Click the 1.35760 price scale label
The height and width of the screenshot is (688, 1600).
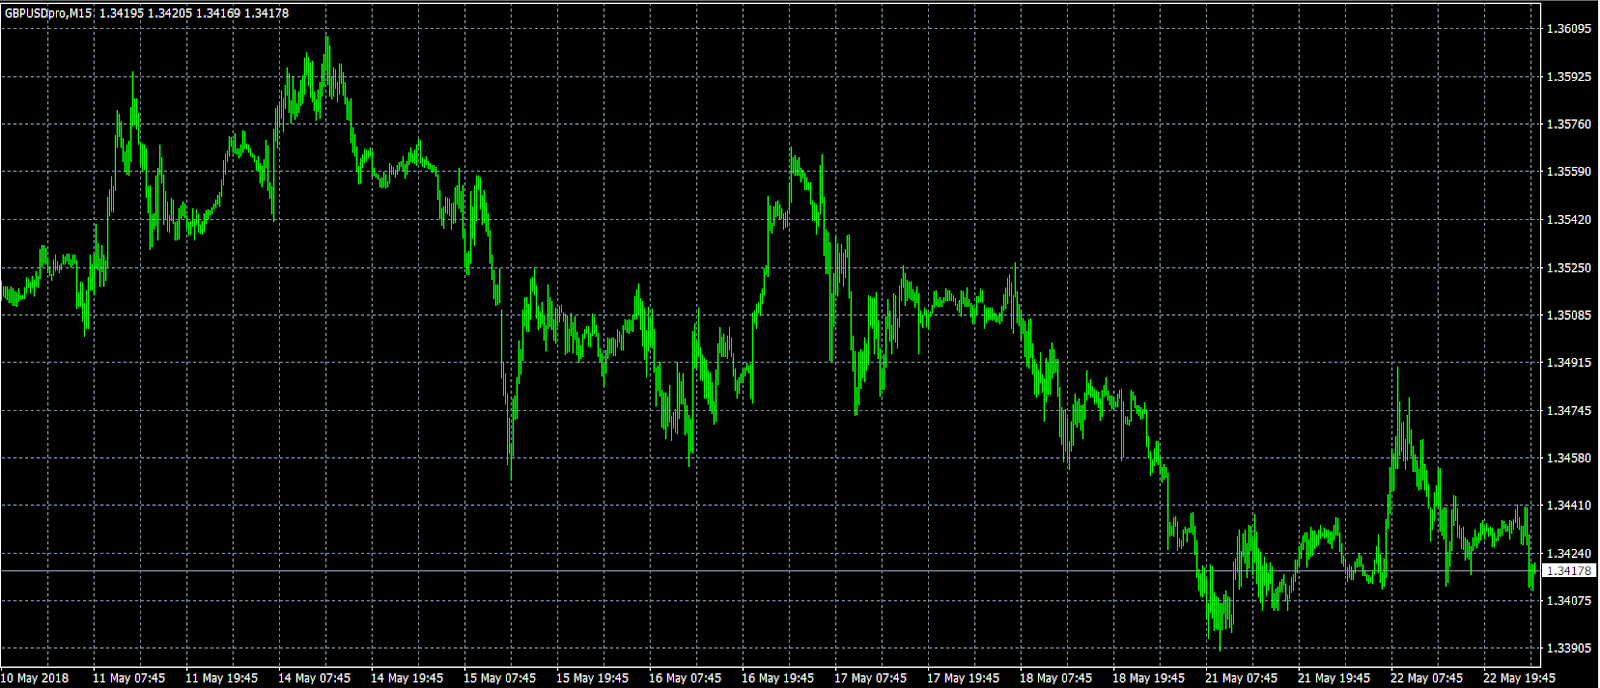[x=1568, y=125]
